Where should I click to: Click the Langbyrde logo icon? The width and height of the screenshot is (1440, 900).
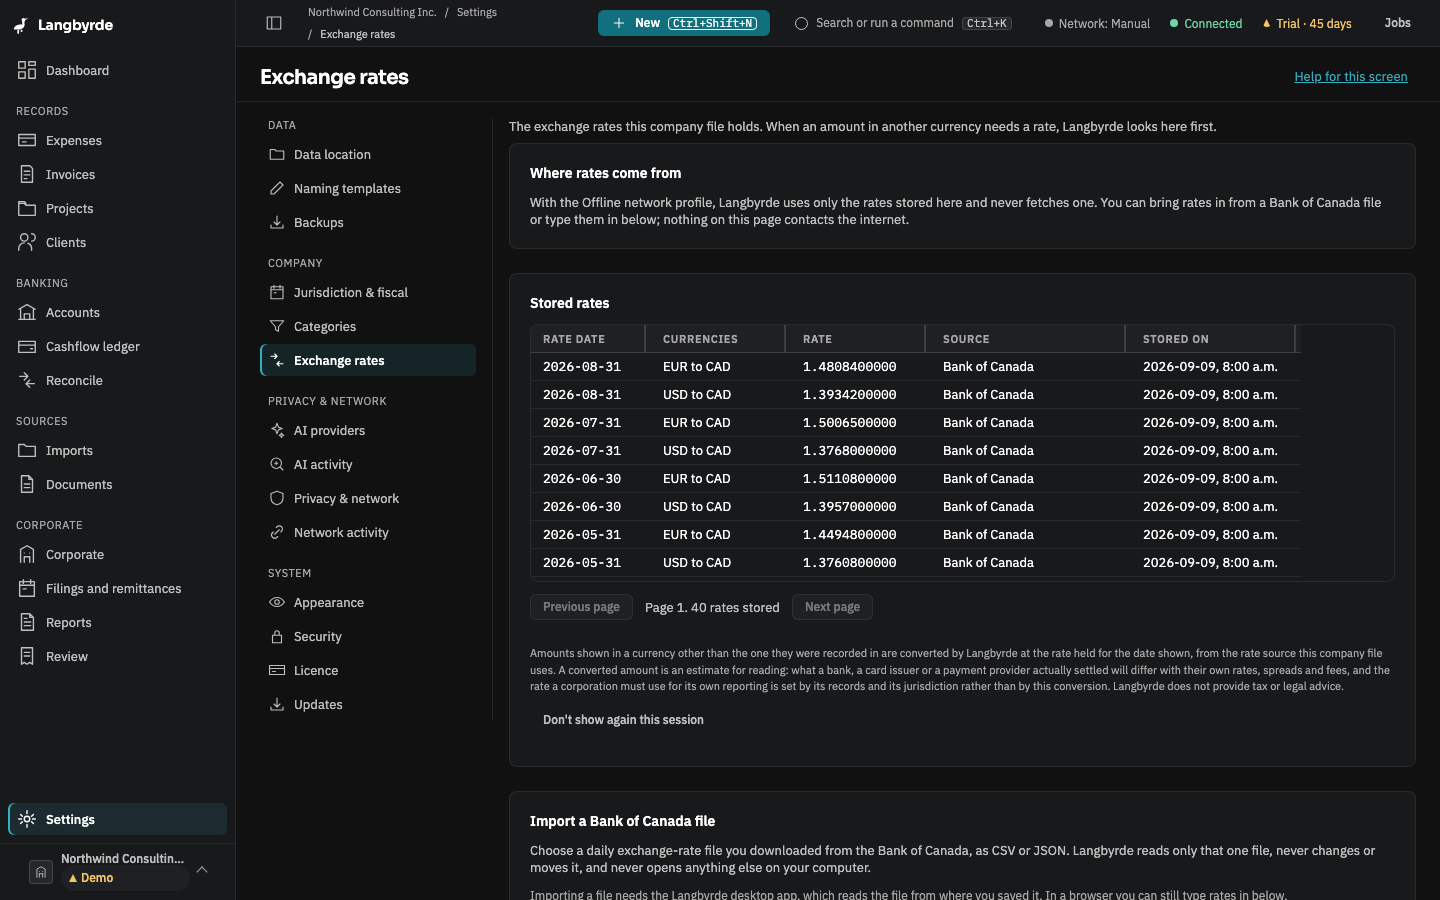point(21,25)
